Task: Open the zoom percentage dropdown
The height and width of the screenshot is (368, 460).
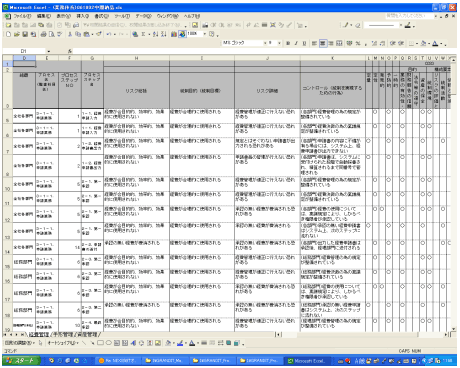Action: pos(205,34)
